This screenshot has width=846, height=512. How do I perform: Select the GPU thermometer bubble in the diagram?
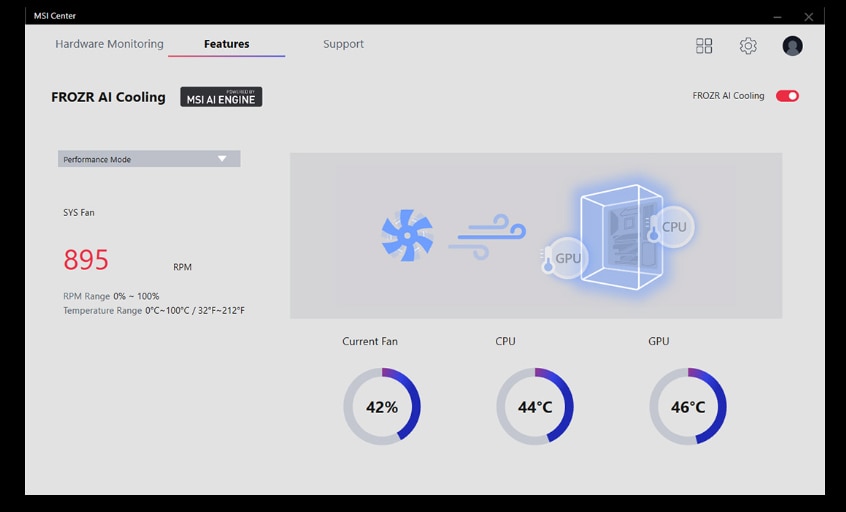(x=564, y=258)
